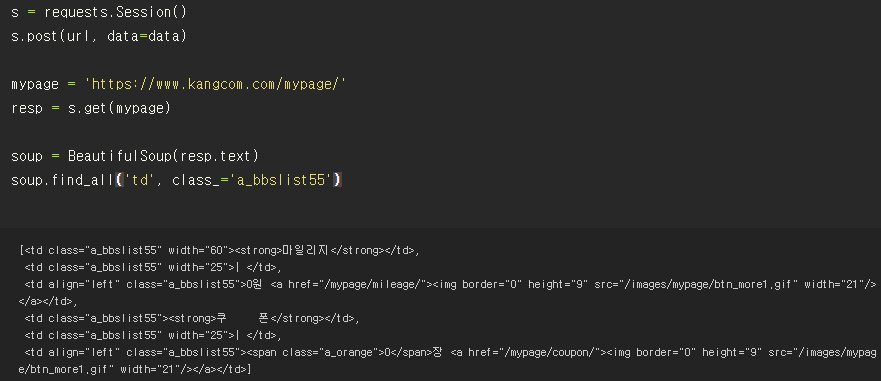Screen dimensions: 881x381
Task: Click the first output line with width="60"
Action: tap(222, 251)
